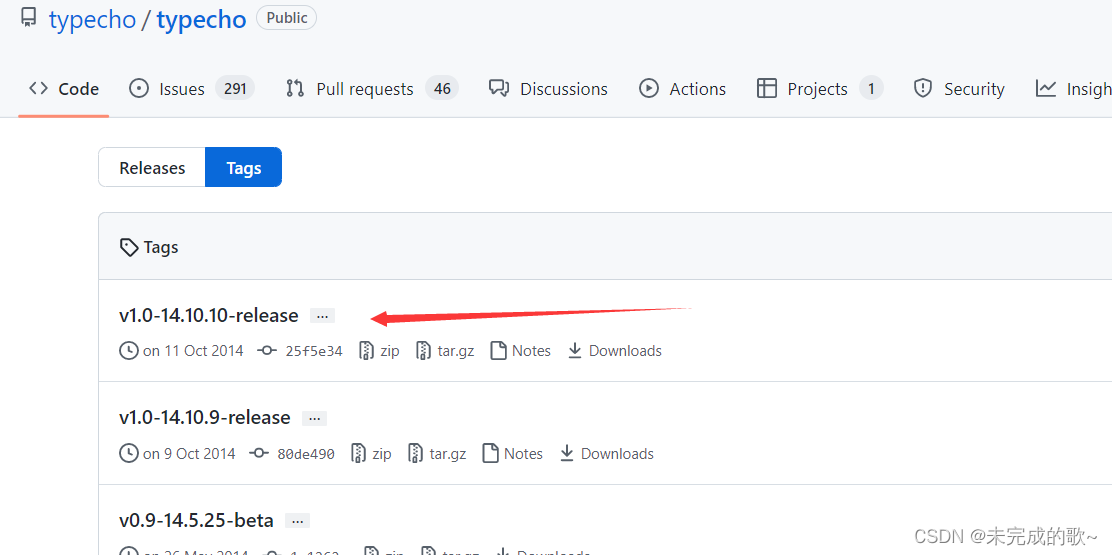Click the 291 issues counter badge
Image resolution: width=1112 pixels, height=555 pixels.
tap(235, 89)
